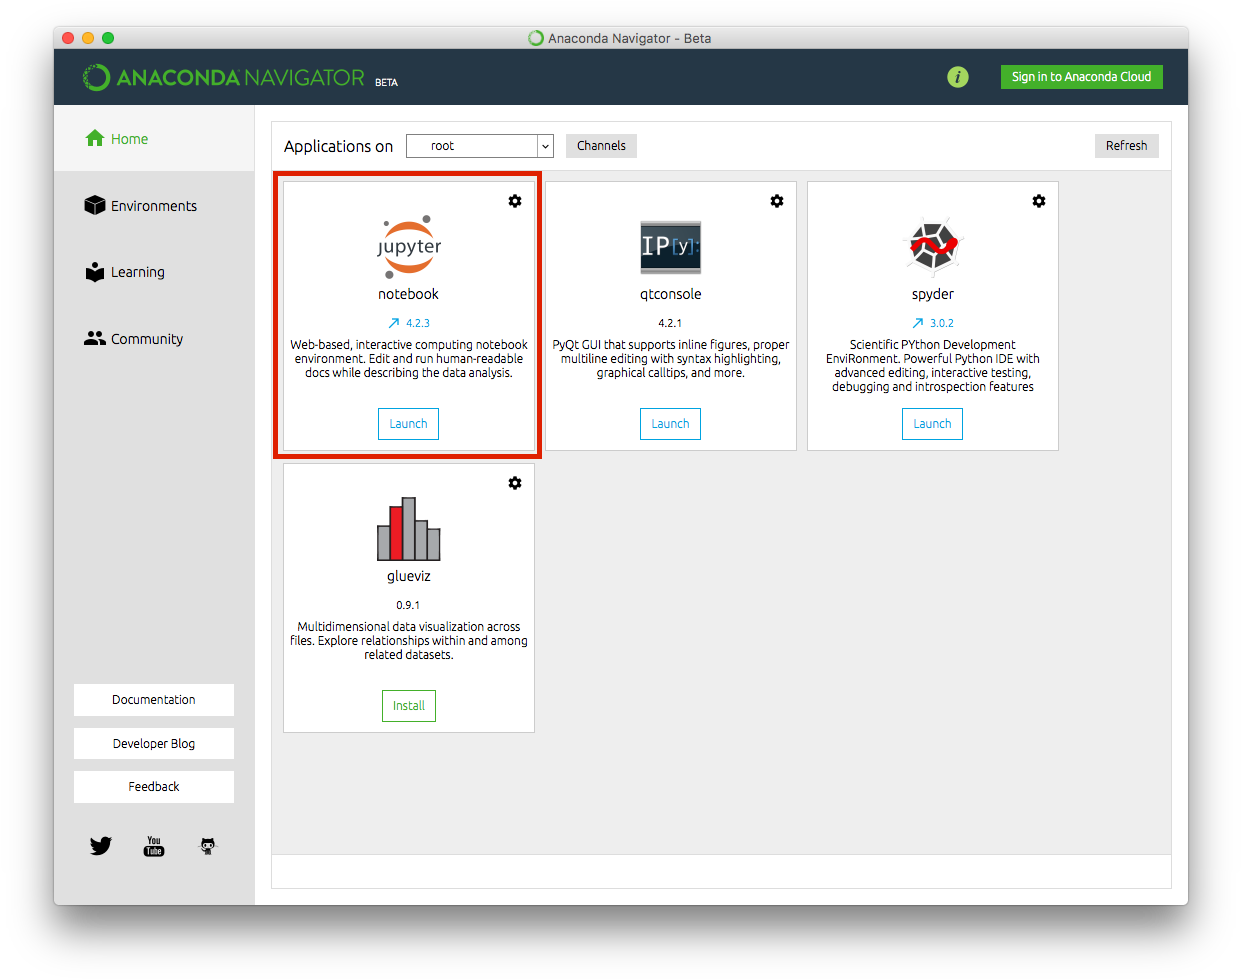1241x979 pixels.
Task: Open the Developer Blog link
Action: click(154, 744)
